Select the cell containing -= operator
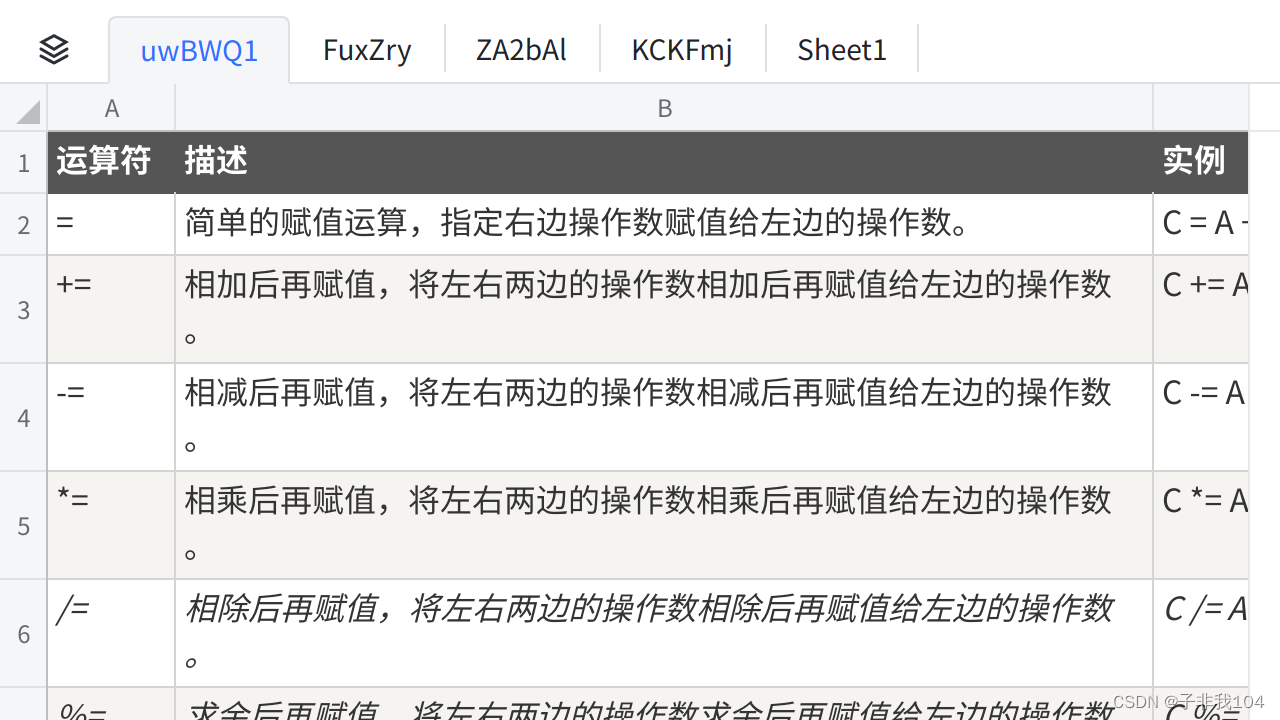This screenshot has width=1280, height=720. click(x=111, y=417)
